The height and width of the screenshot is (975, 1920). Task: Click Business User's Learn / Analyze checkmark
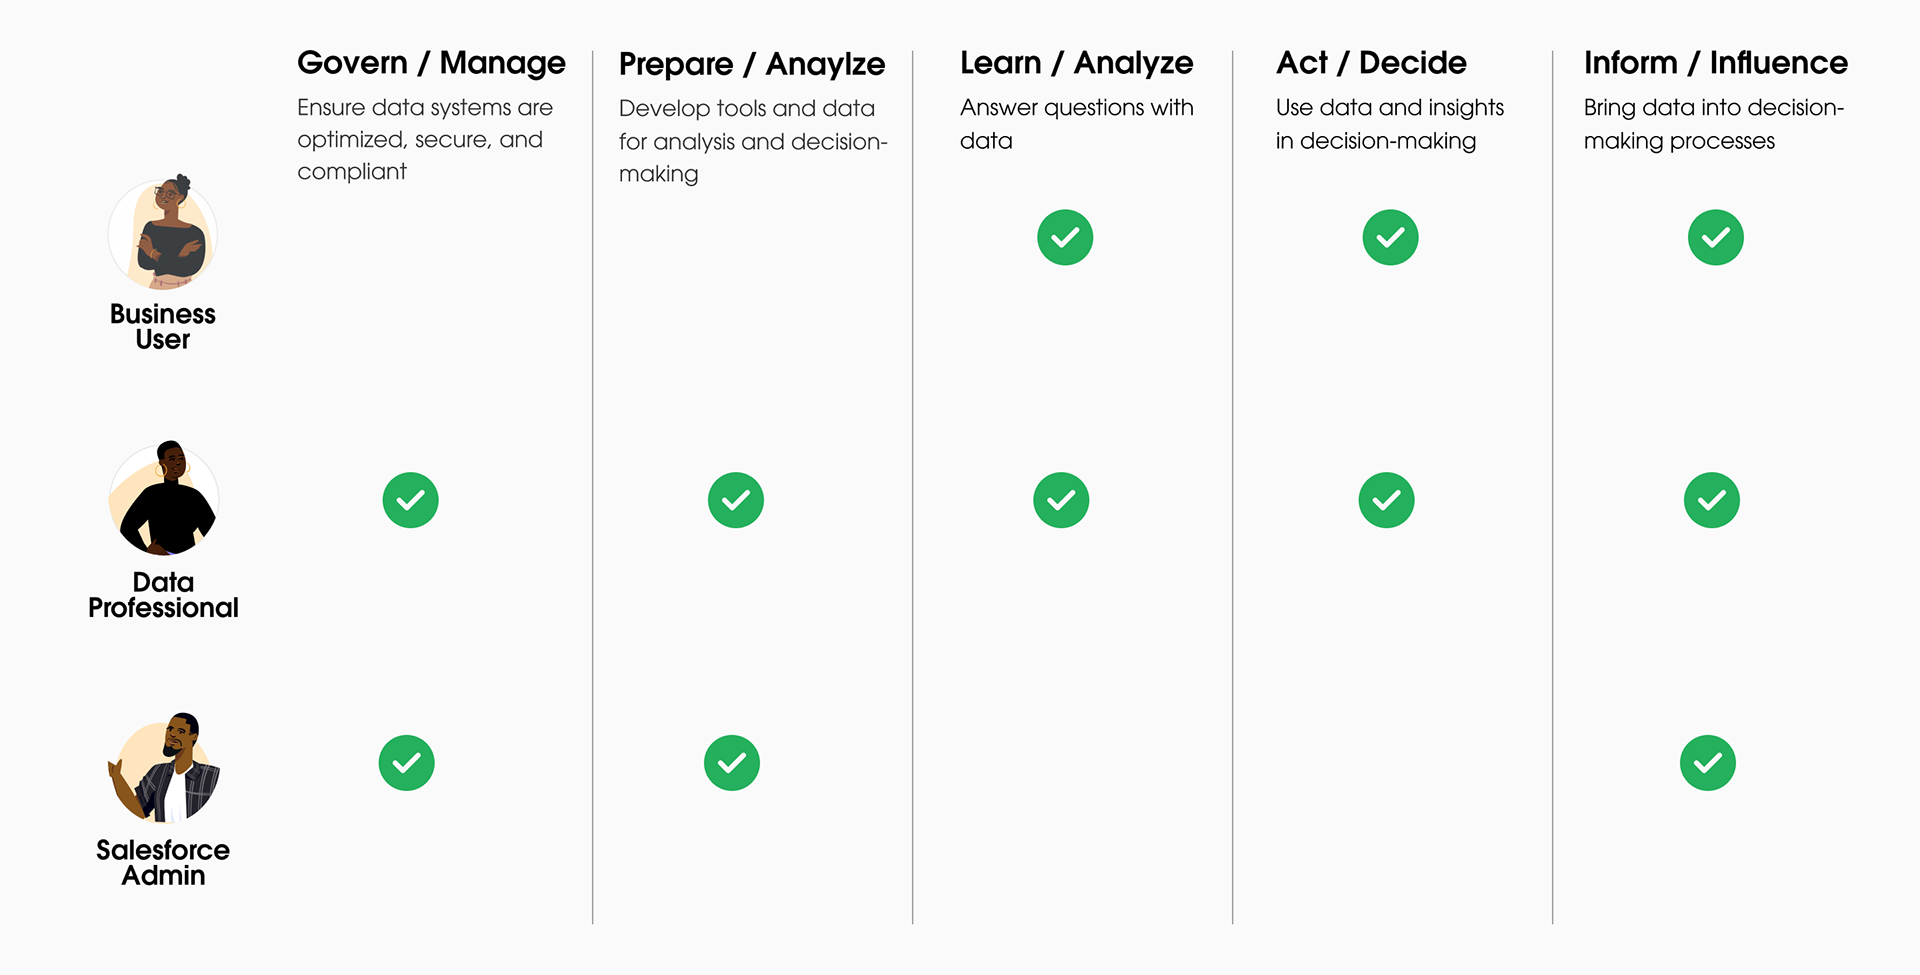coord(1065,237)
